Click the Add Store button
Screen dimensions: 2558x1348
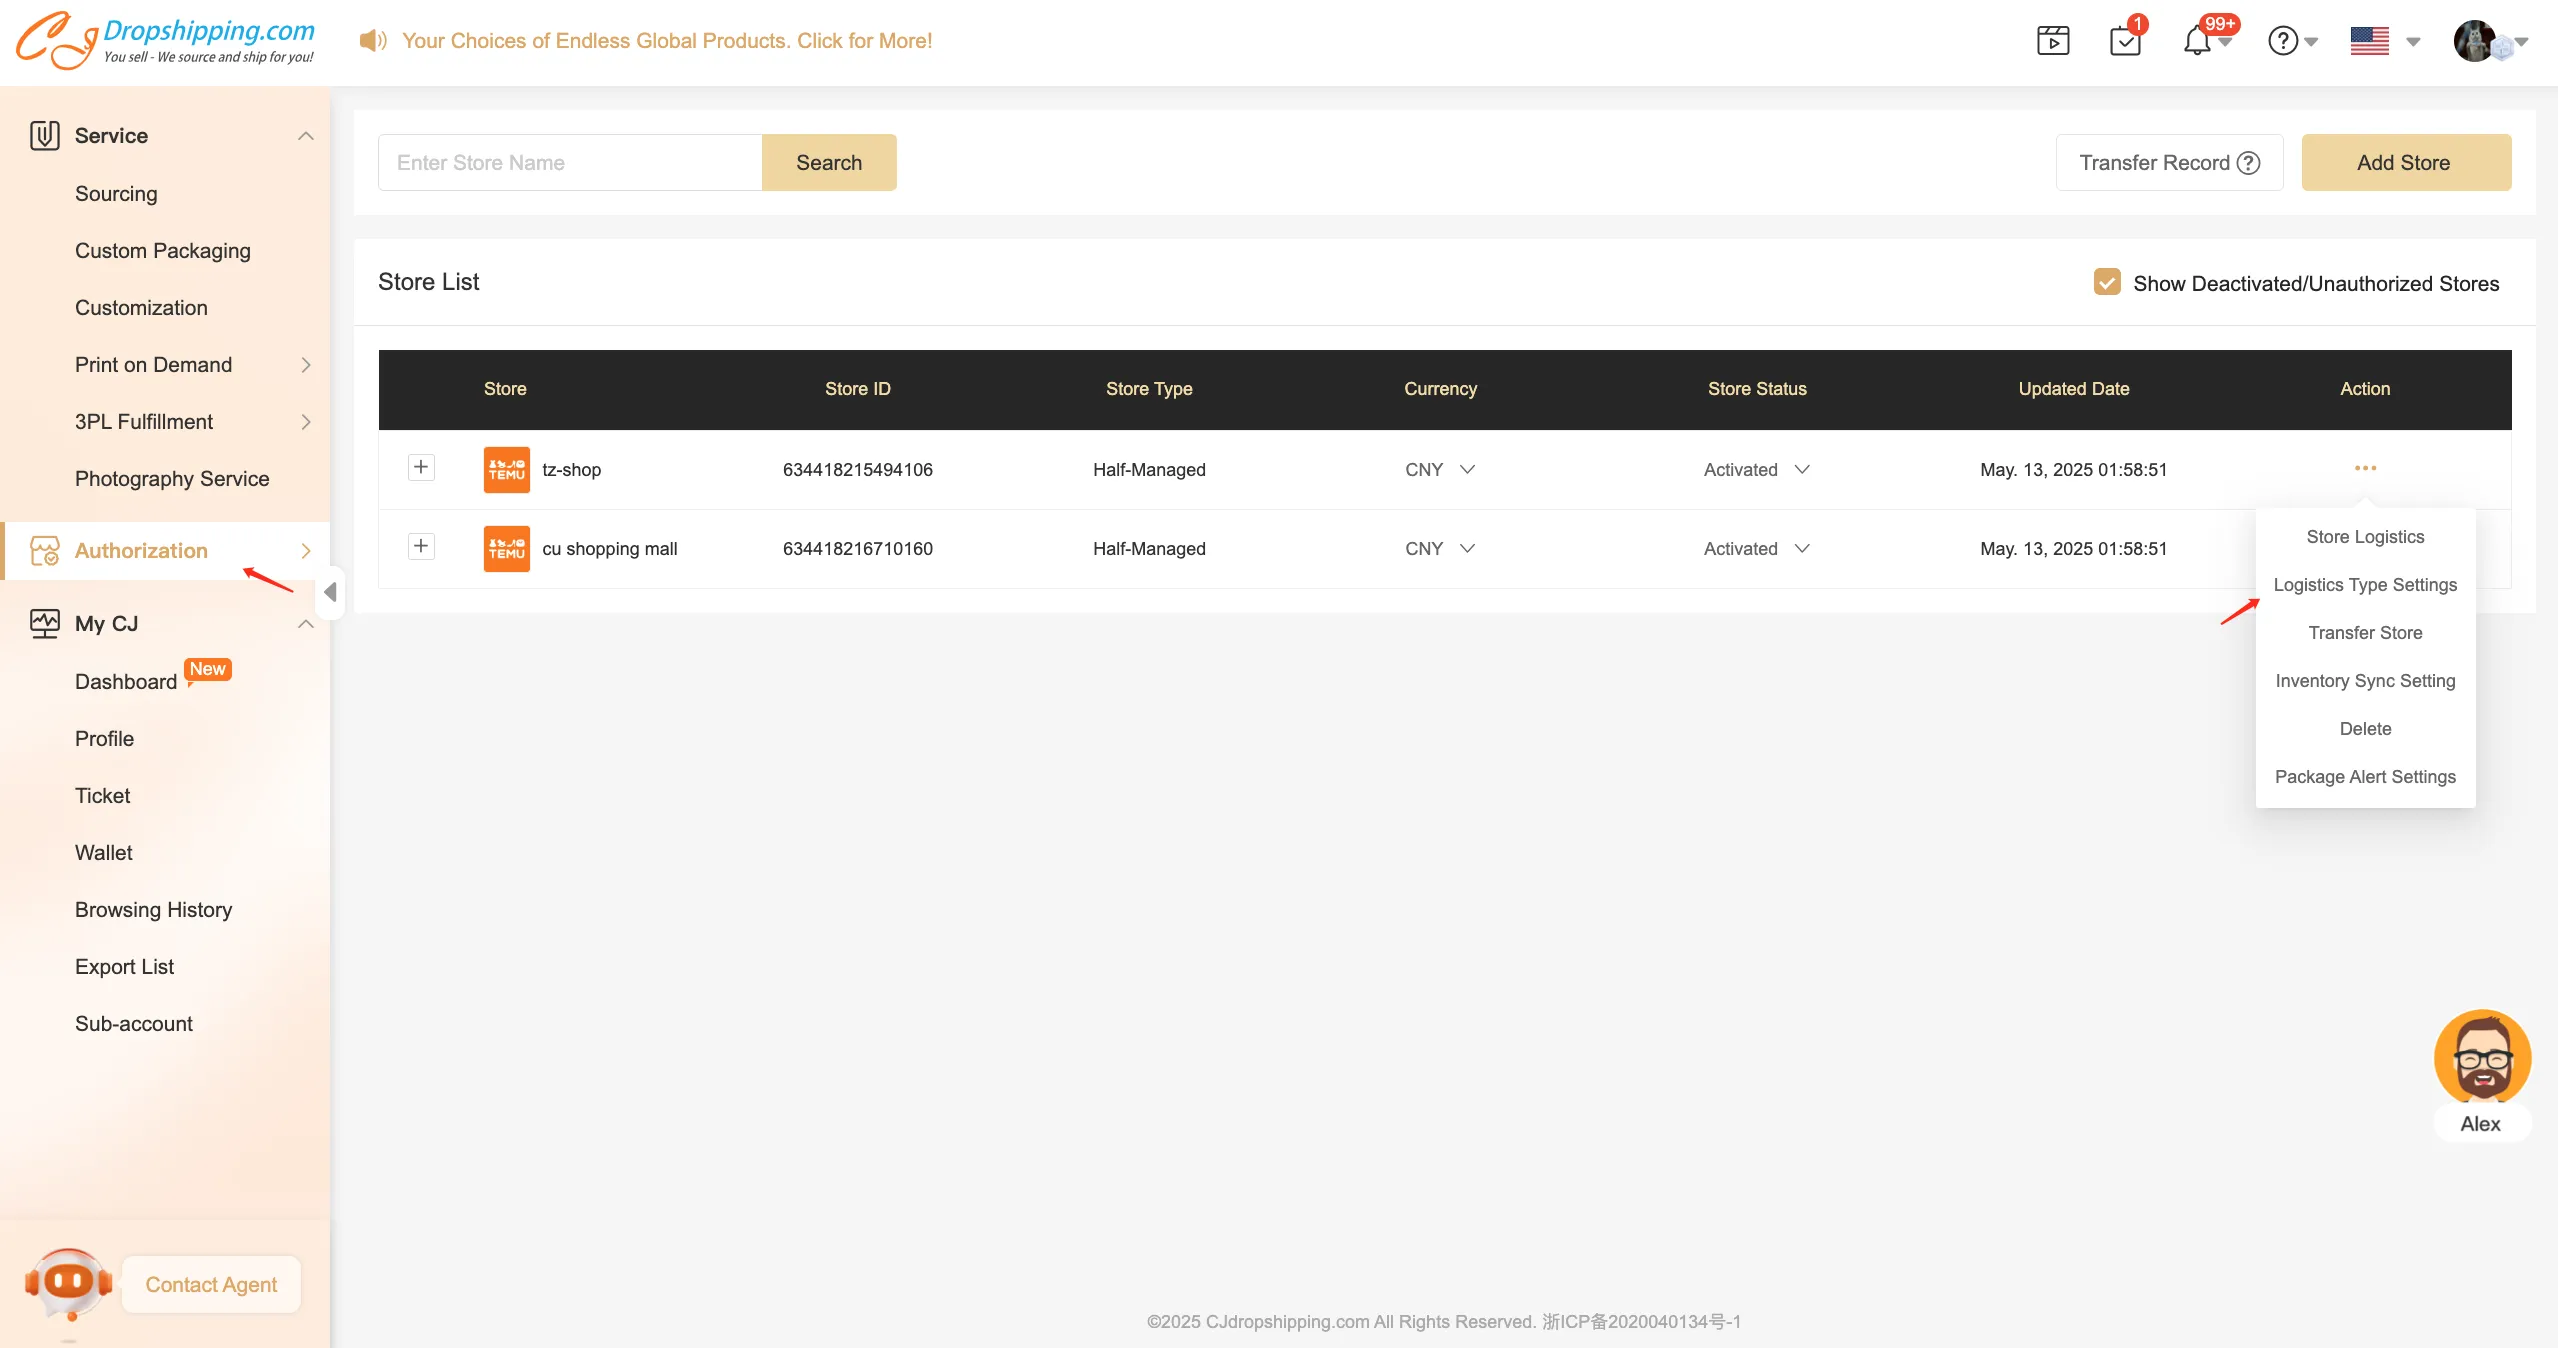pos(2405,163)
